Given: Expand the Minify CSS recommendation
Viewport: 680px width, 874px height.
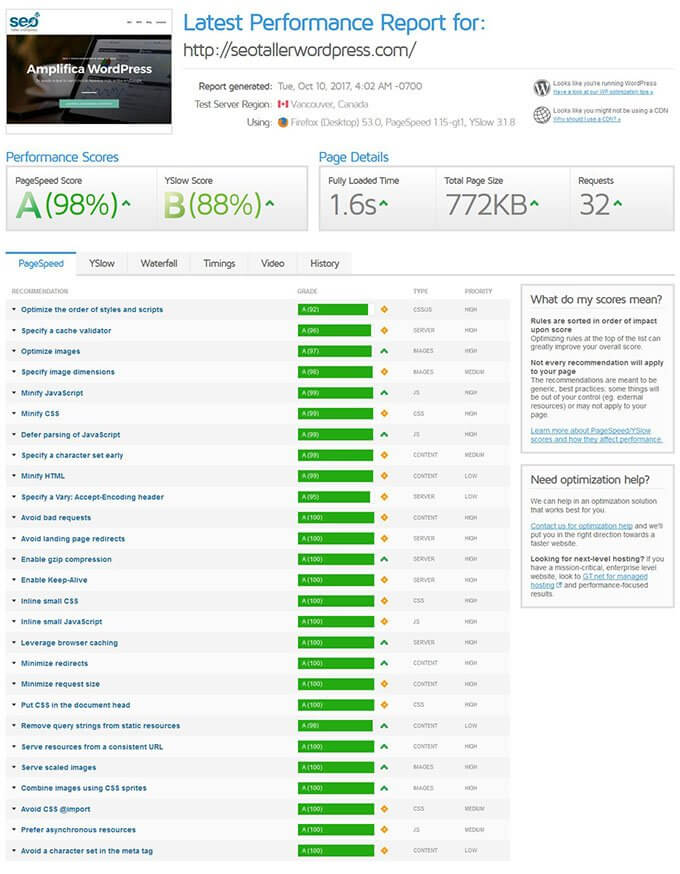Looking at the screenshot, I should click(x=14, y=414).
